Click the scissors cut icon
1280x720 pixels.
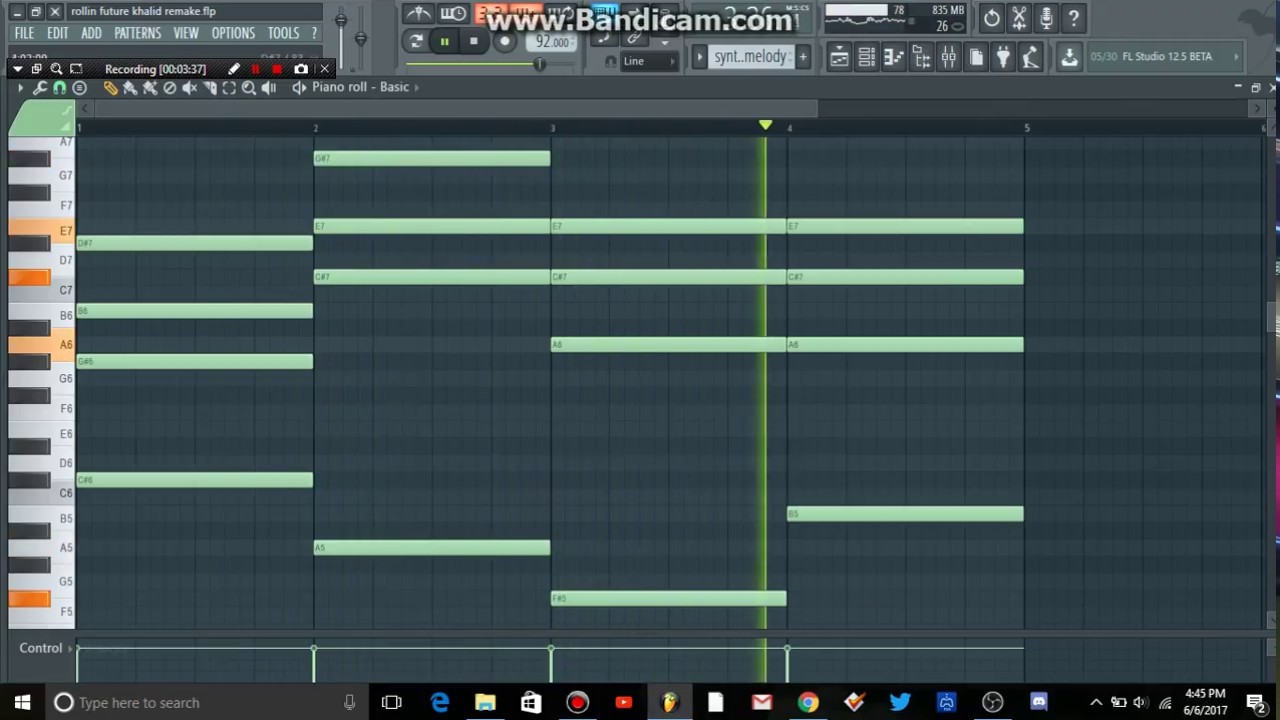(x=1019, y=18)
